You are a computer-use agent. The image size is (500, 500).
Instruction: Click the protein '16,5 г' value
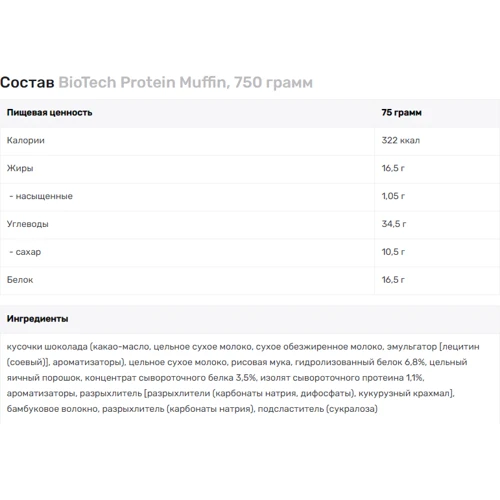point(393,280)
